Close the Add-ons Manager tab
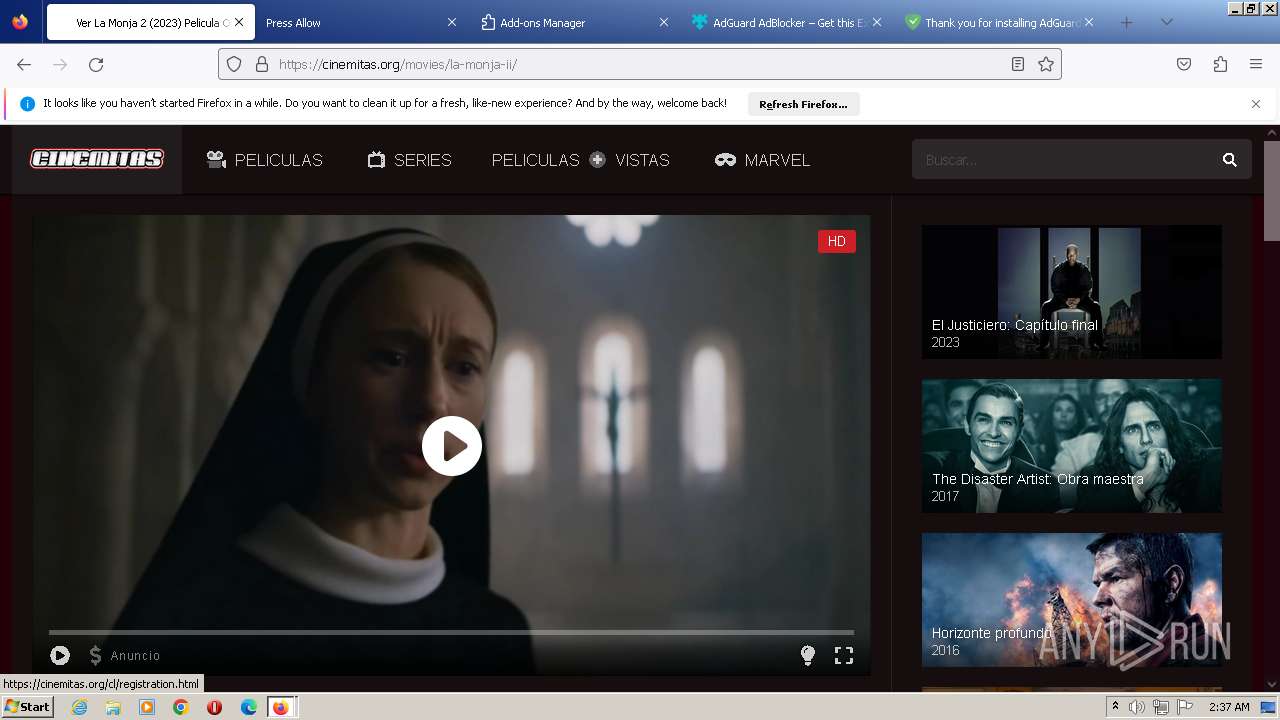The width and height of the screenshot is (1280, 720). [663, 22]
